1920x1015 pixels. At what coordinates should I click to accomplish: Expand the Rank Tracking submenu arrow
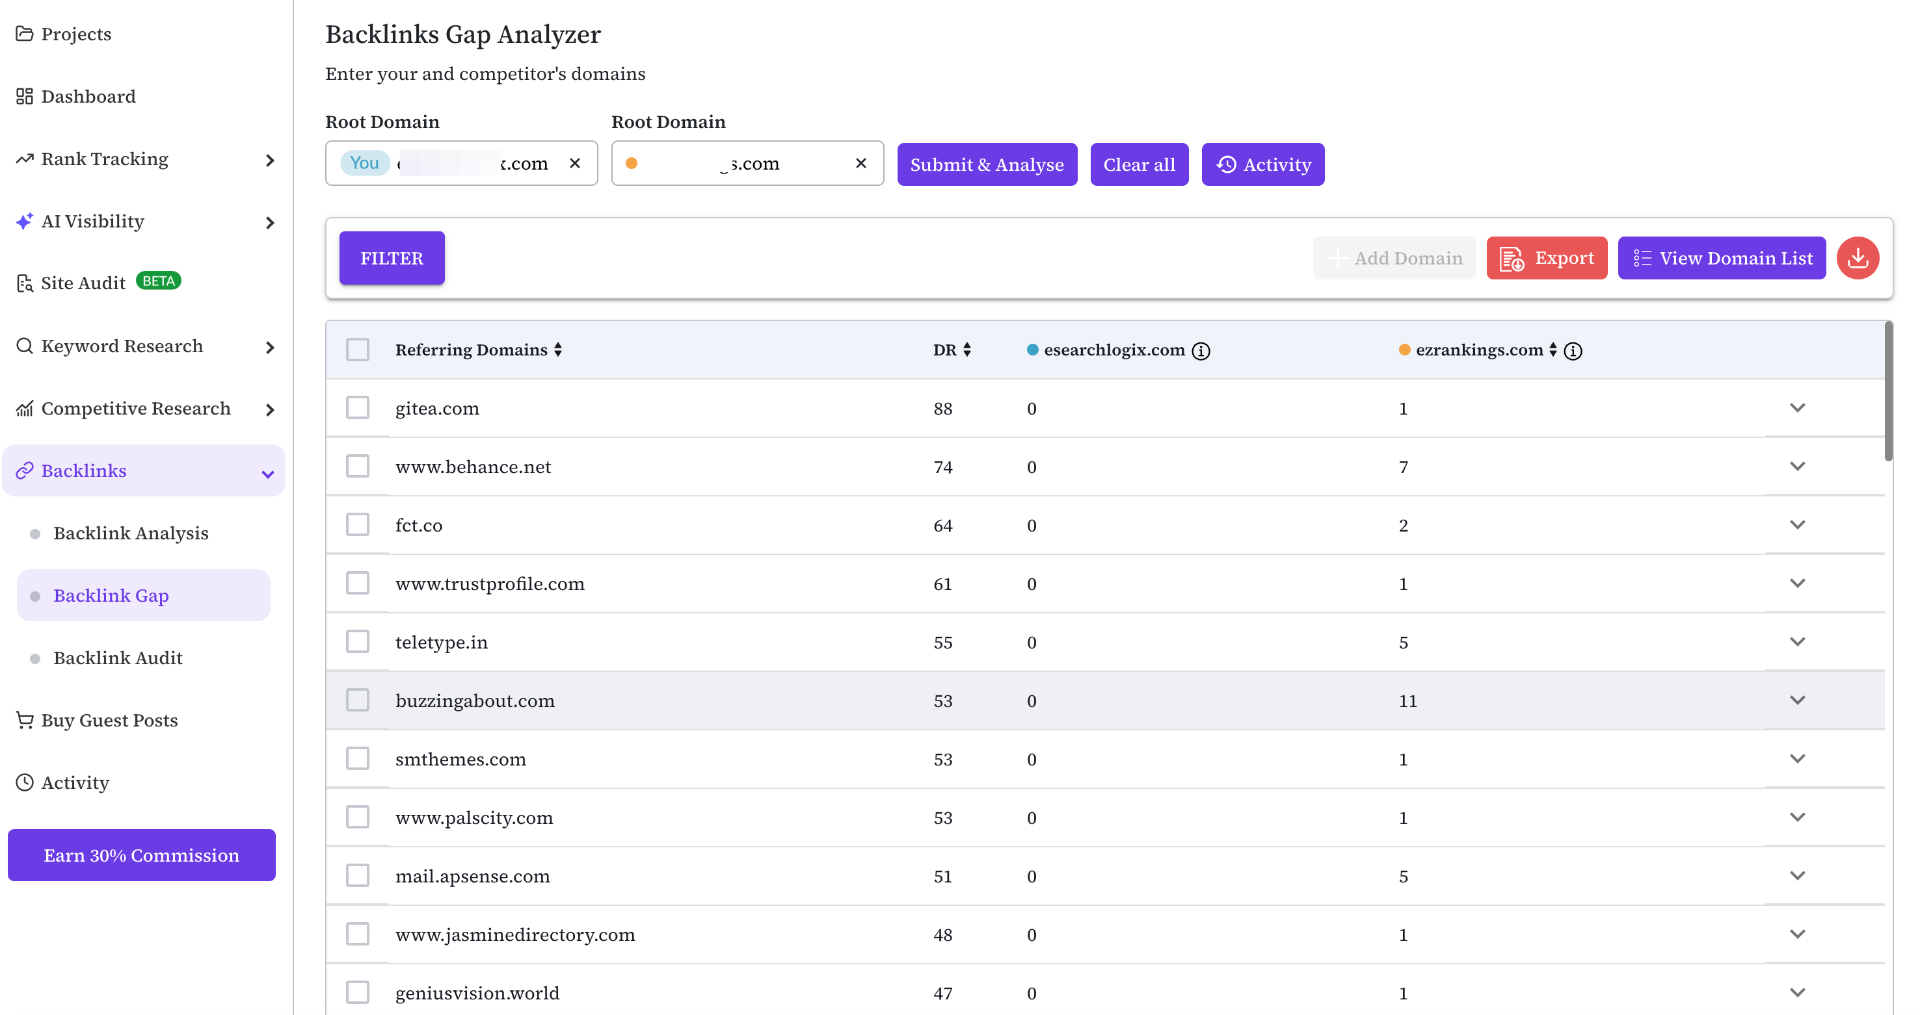[269, 160]
